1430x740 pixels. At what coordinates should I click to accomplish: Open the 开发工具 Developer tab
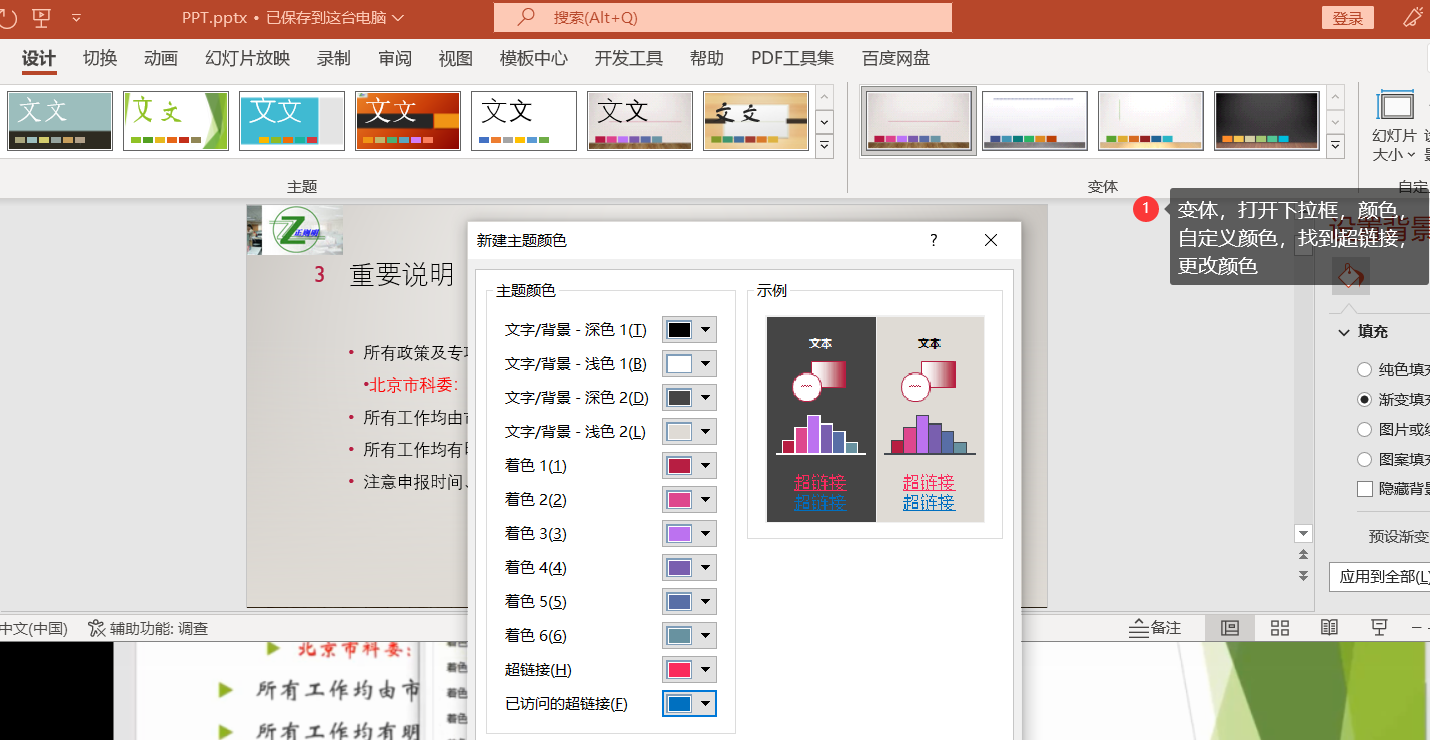pyautogui.click(x=629, y=58)
